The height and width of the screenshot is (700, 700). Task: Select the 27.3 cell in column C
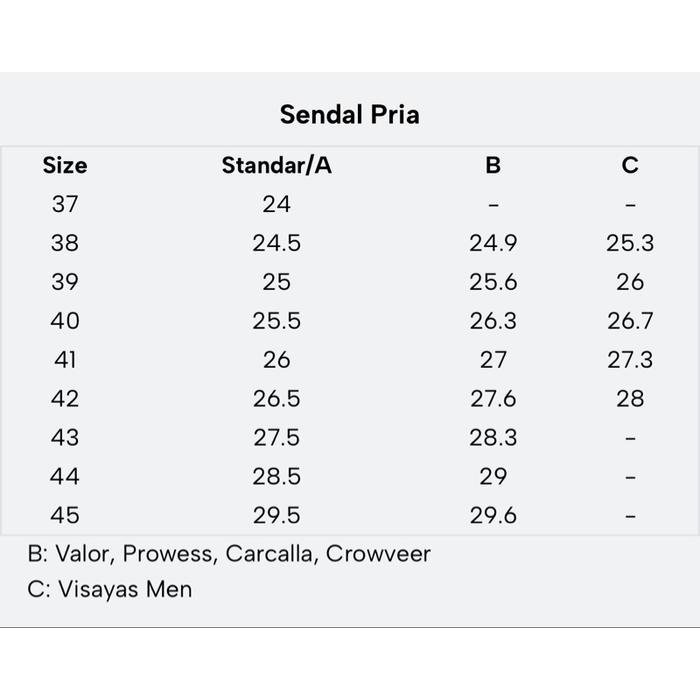(x=630, y=360)
